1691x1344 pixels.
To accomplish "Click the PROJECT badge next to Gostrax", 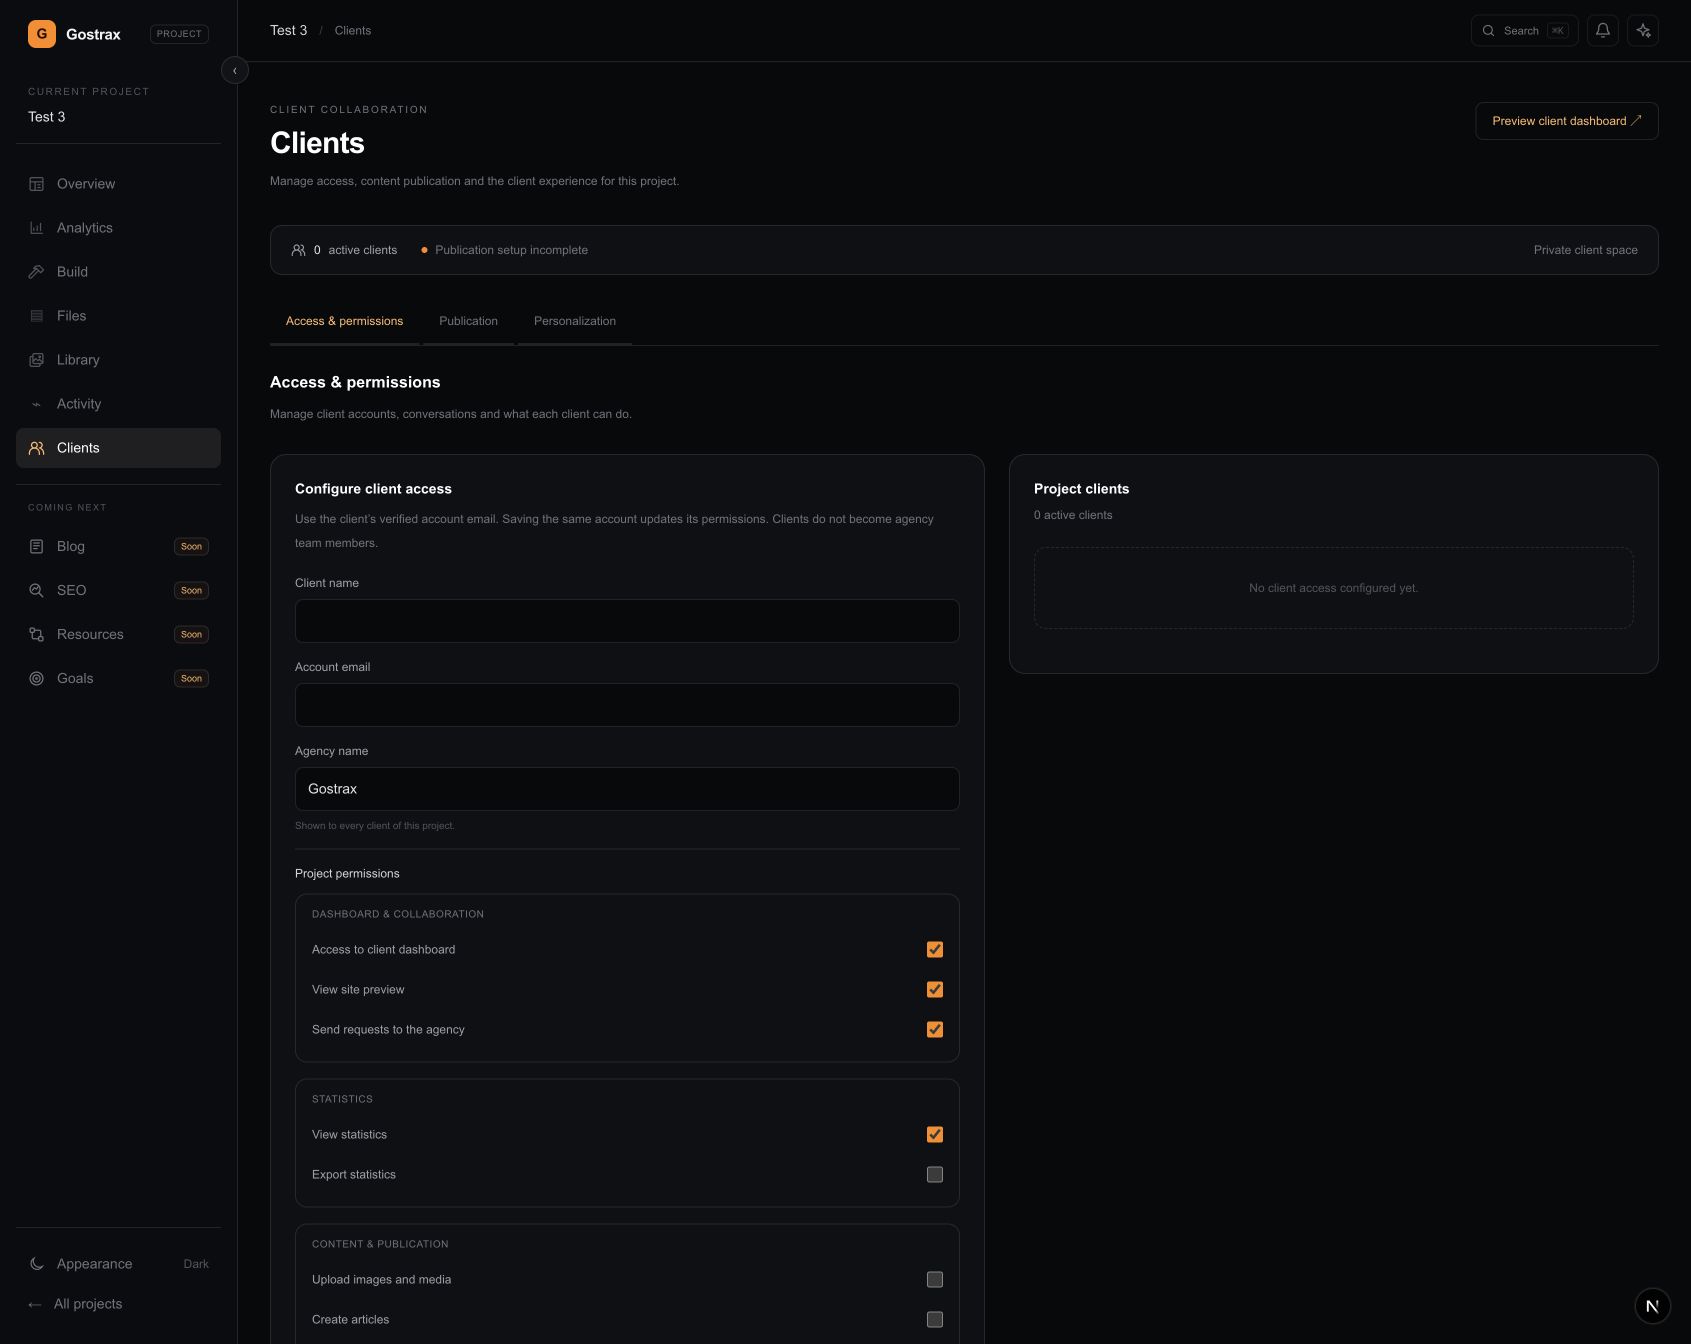I will tap(179, 34).
